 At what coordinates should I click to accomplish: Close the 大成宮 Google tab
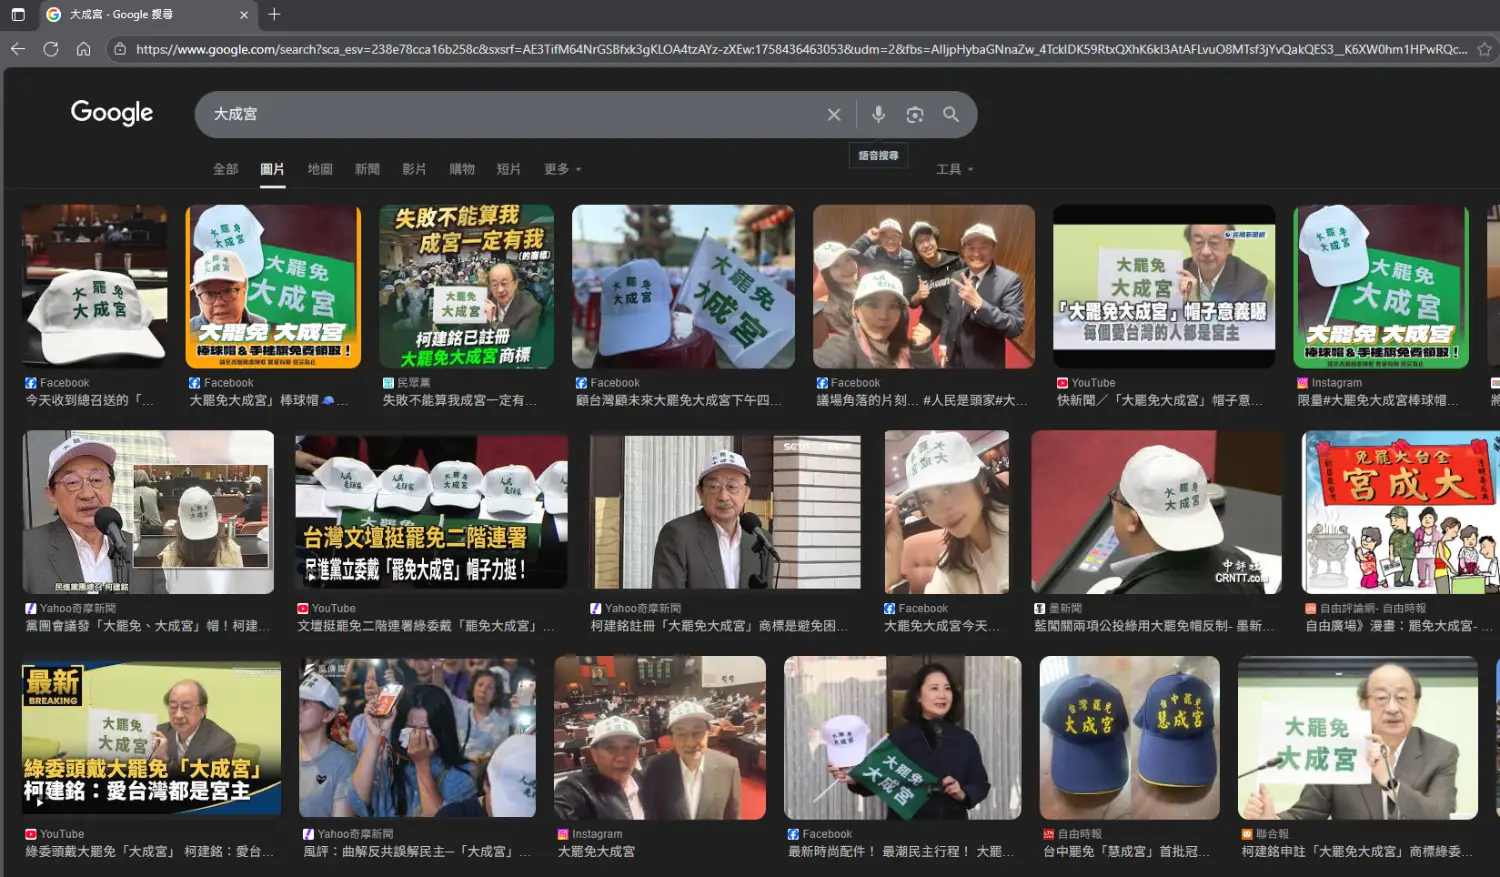coord(244,15)
